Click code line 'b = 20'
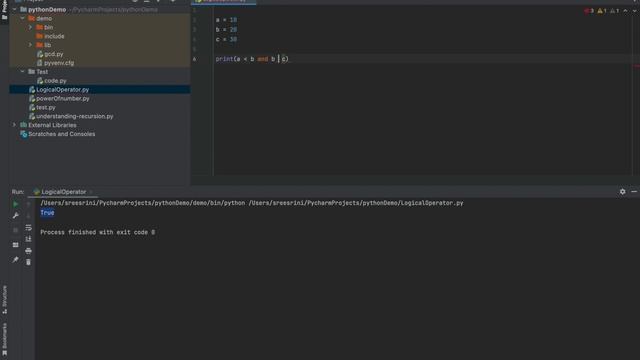The height and width of the screenshot is (360, 640). click(x=226, y=29)
